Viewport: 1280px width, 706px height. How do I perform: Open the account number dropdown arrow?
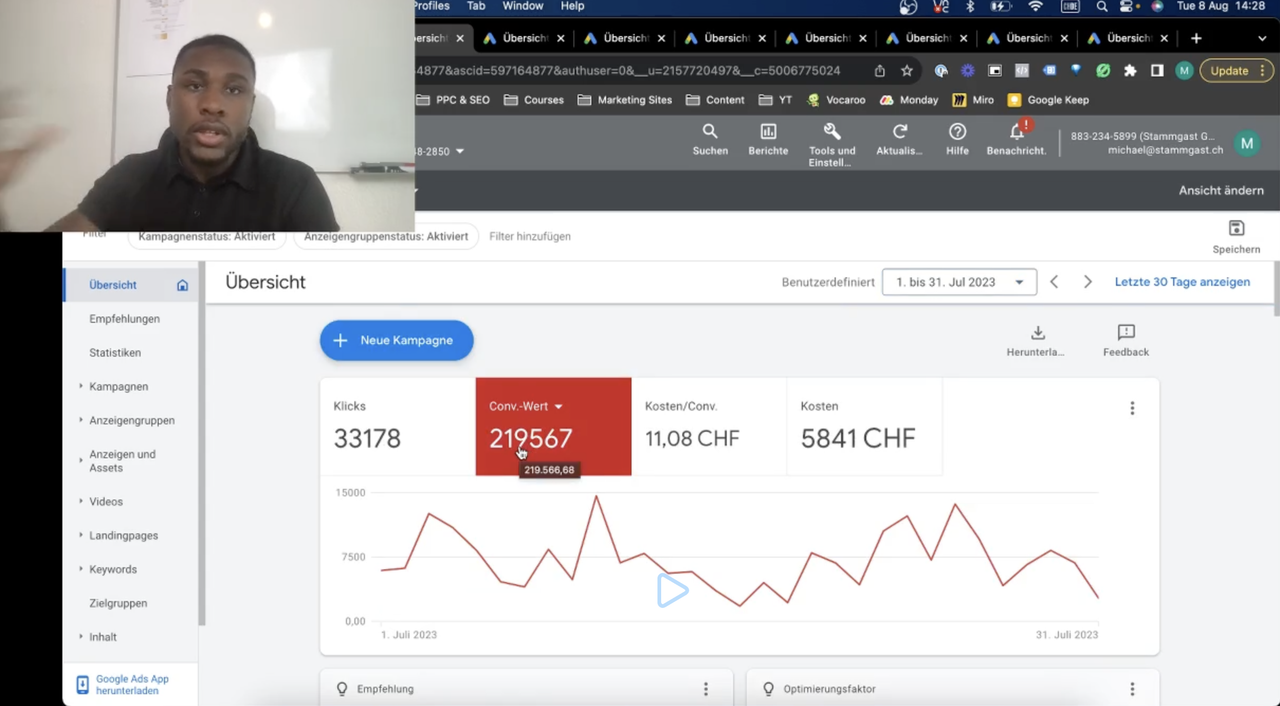460,151
